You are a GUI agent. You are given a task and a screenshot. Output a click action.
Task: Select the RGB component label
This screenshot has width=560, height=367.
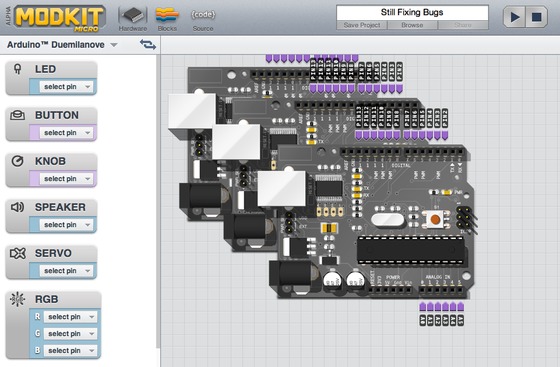[46, 299]
